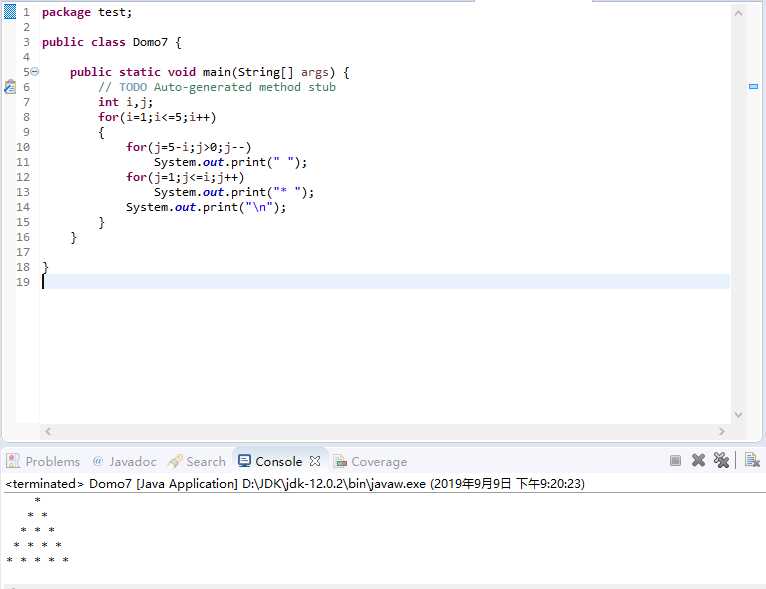The image size is (766, 589).
Task: Remove all terminated launches
Action: coord(721,461)
